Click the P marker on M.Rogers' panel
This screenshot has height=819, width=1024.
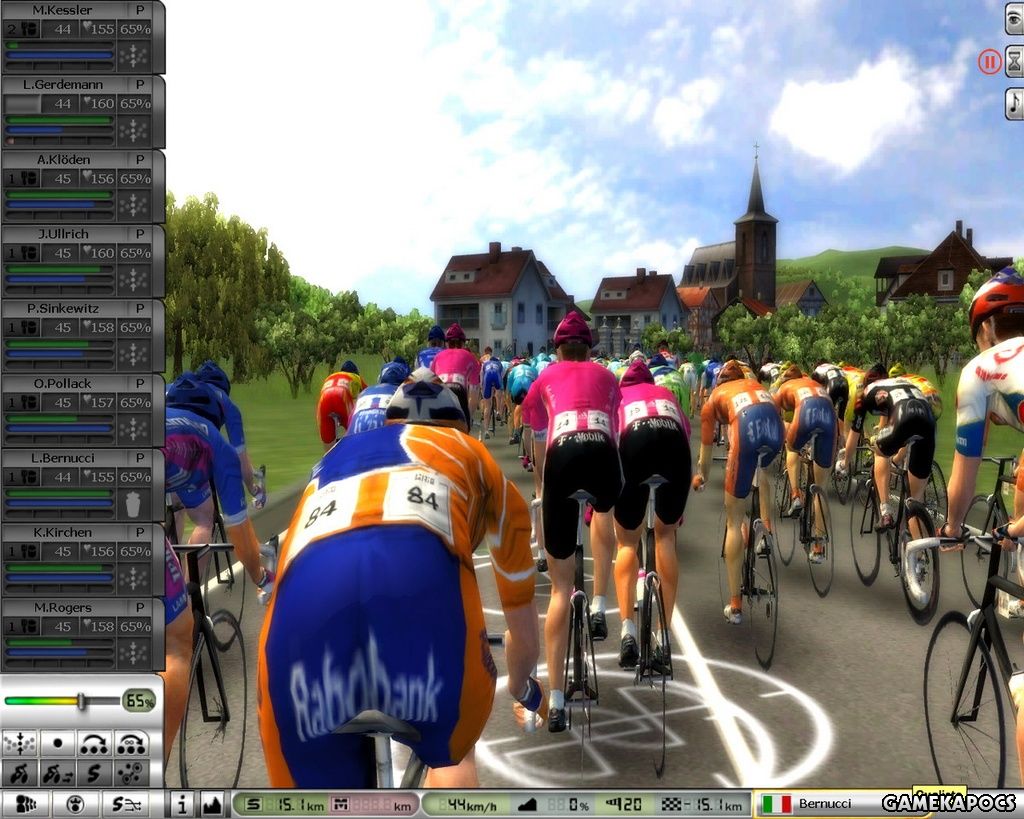[x=140, y=607]
